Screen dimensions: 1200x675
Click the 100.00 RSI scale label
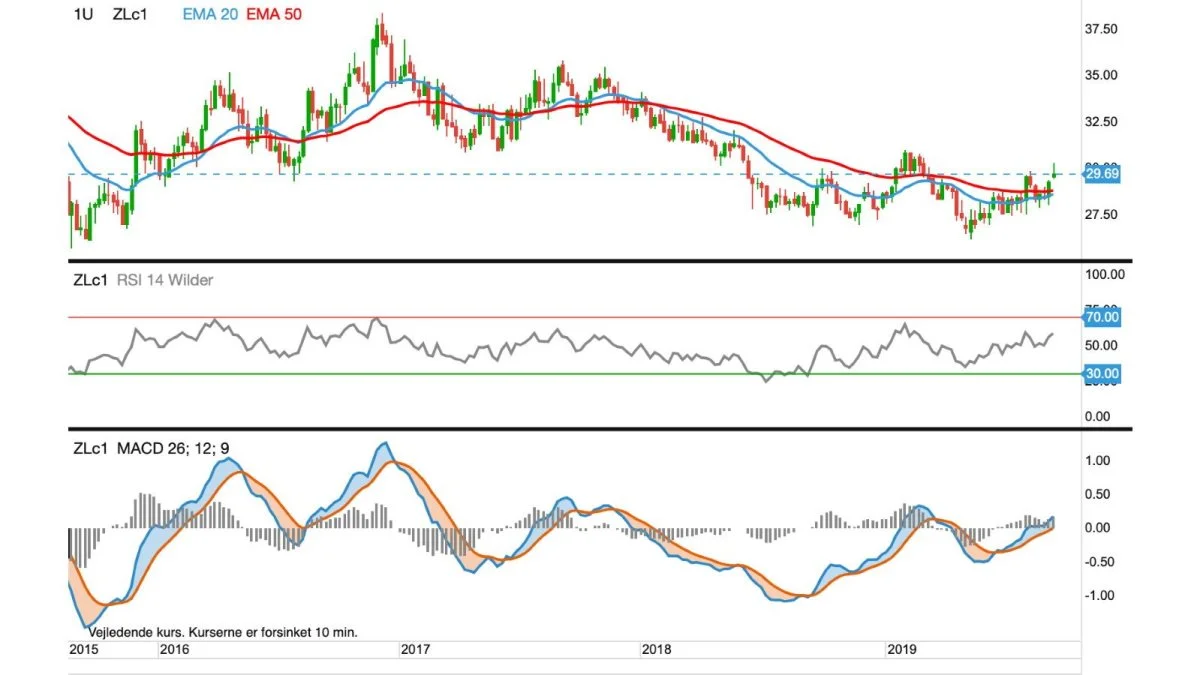1106,274
